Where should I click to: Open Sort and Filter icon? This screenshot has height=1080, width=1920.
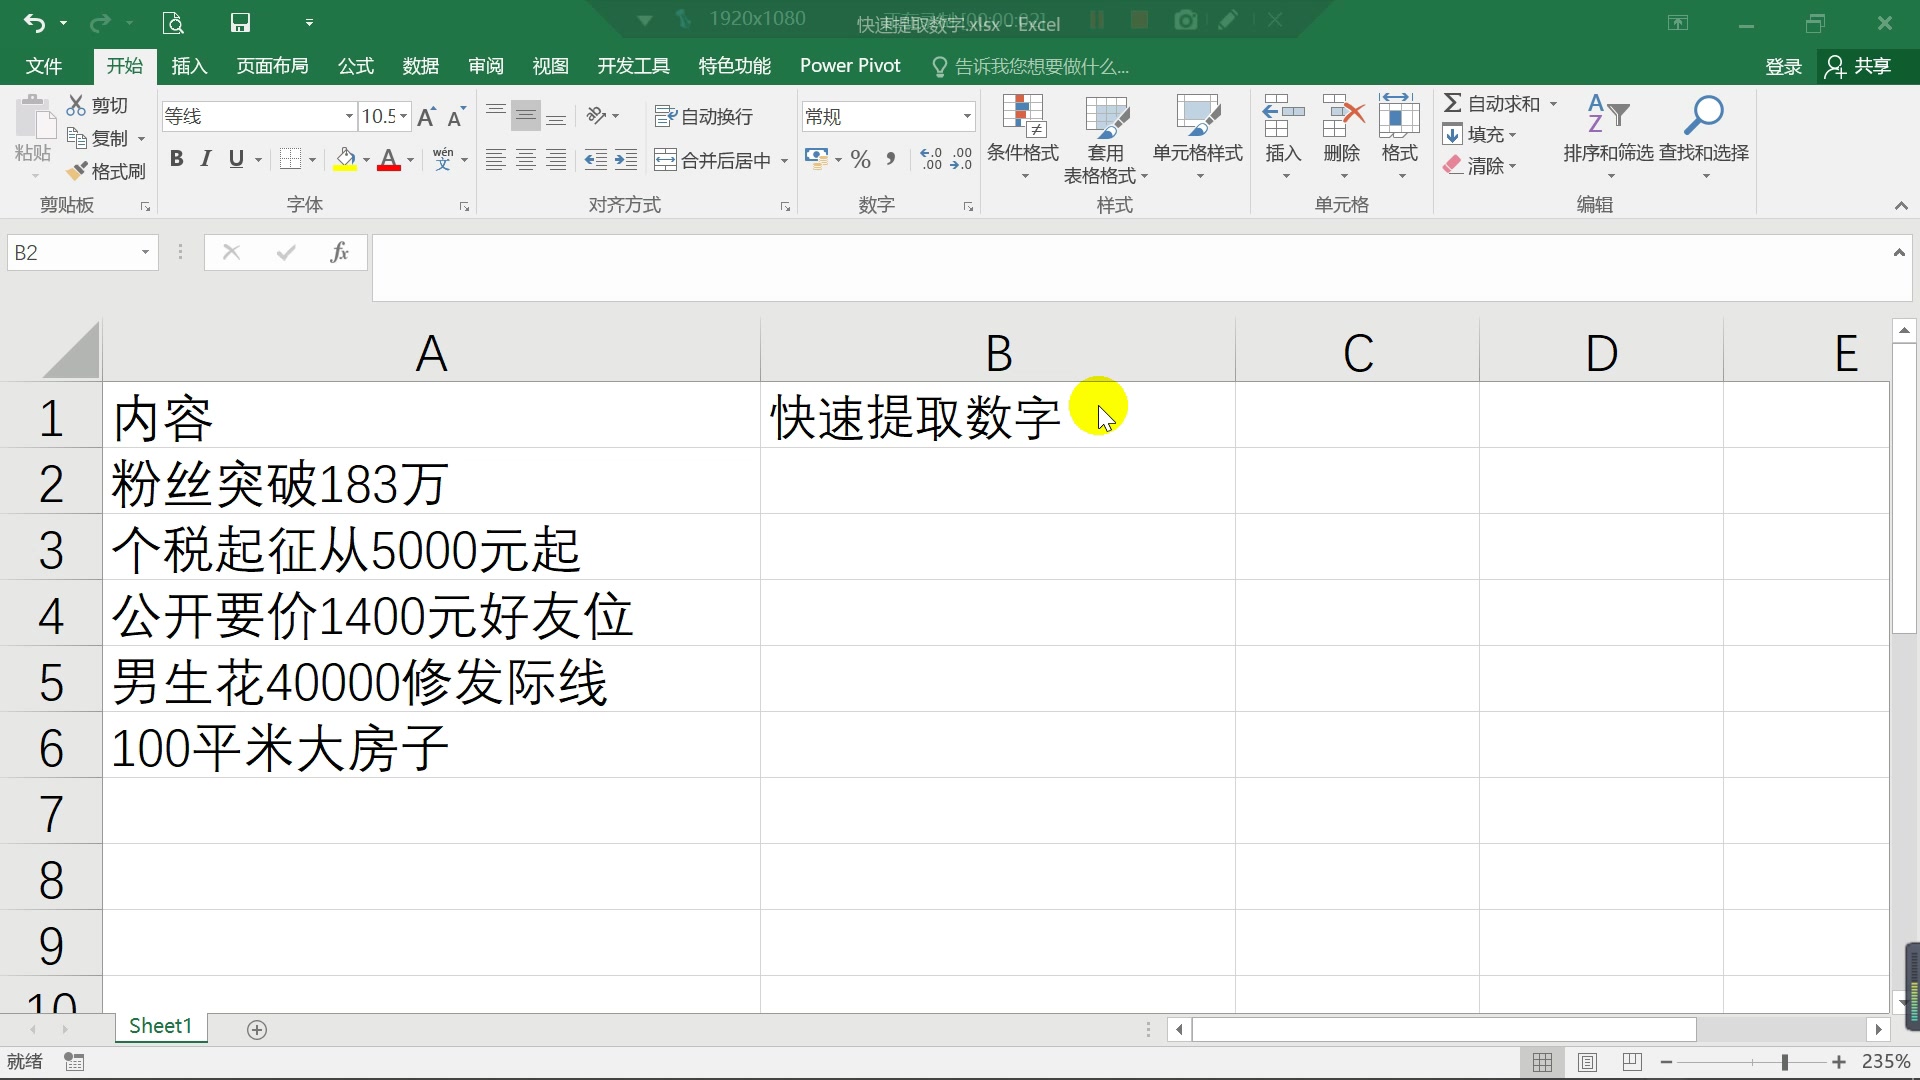[x=1608, y=114]
